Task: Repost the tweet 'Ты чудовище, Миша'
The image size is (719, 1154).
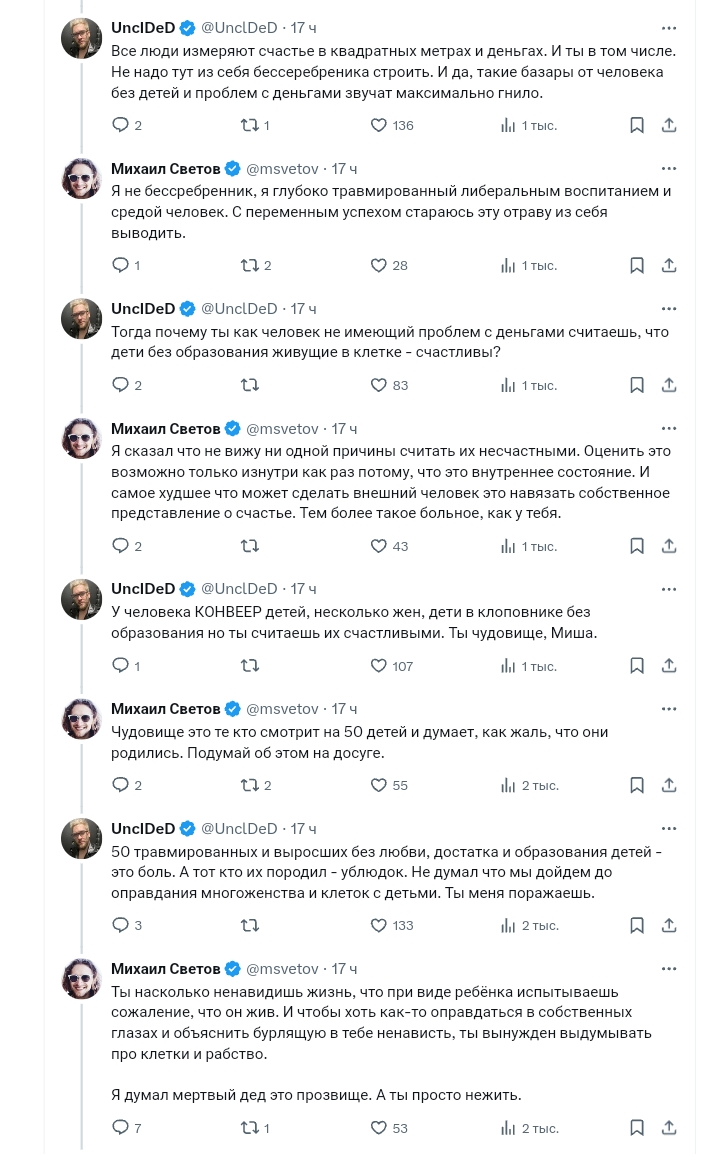Action: 249,665
